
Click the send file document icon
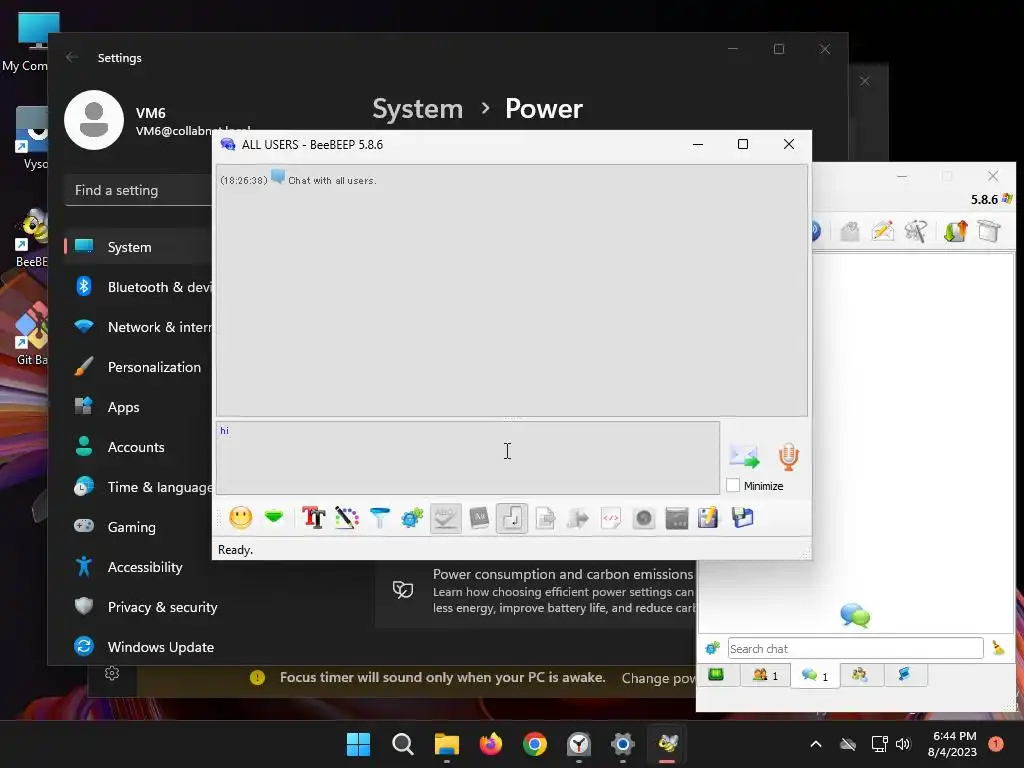tap(545, 518)
